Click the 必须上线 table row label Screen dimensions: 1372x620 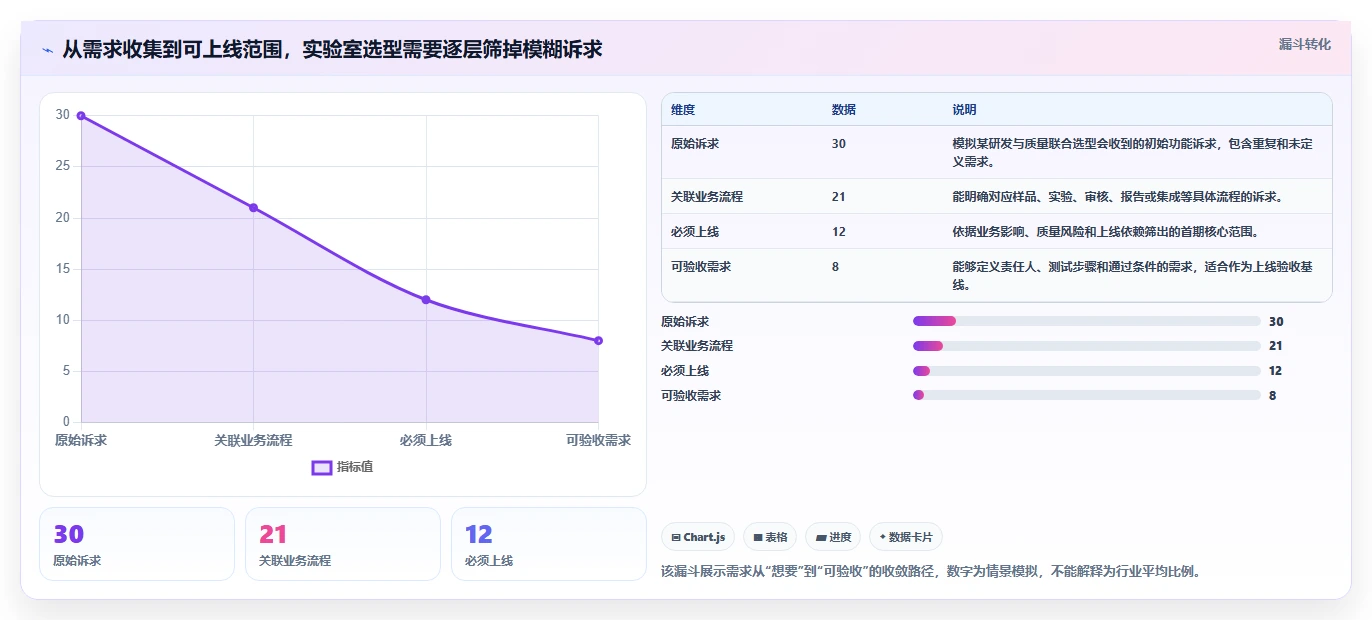point(695,232)
